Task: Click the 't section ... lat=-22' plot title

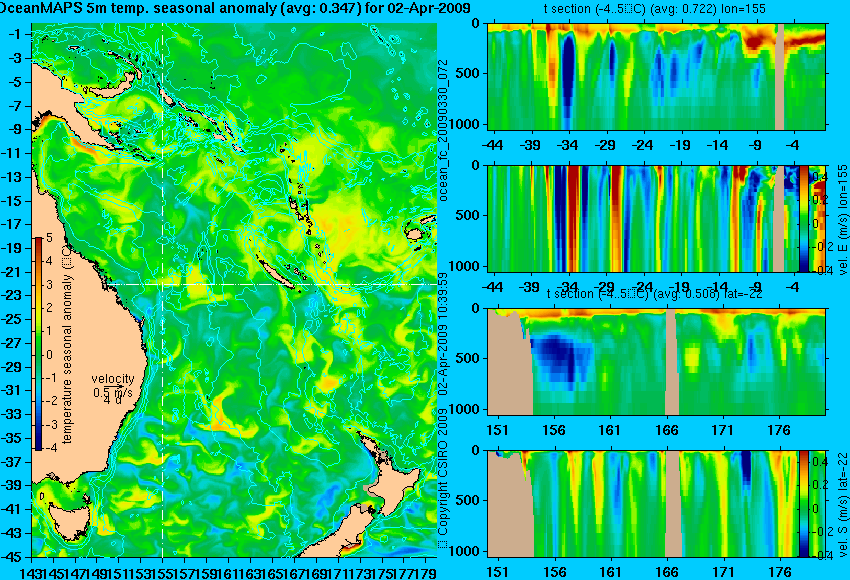Action: tap(655, 294)
